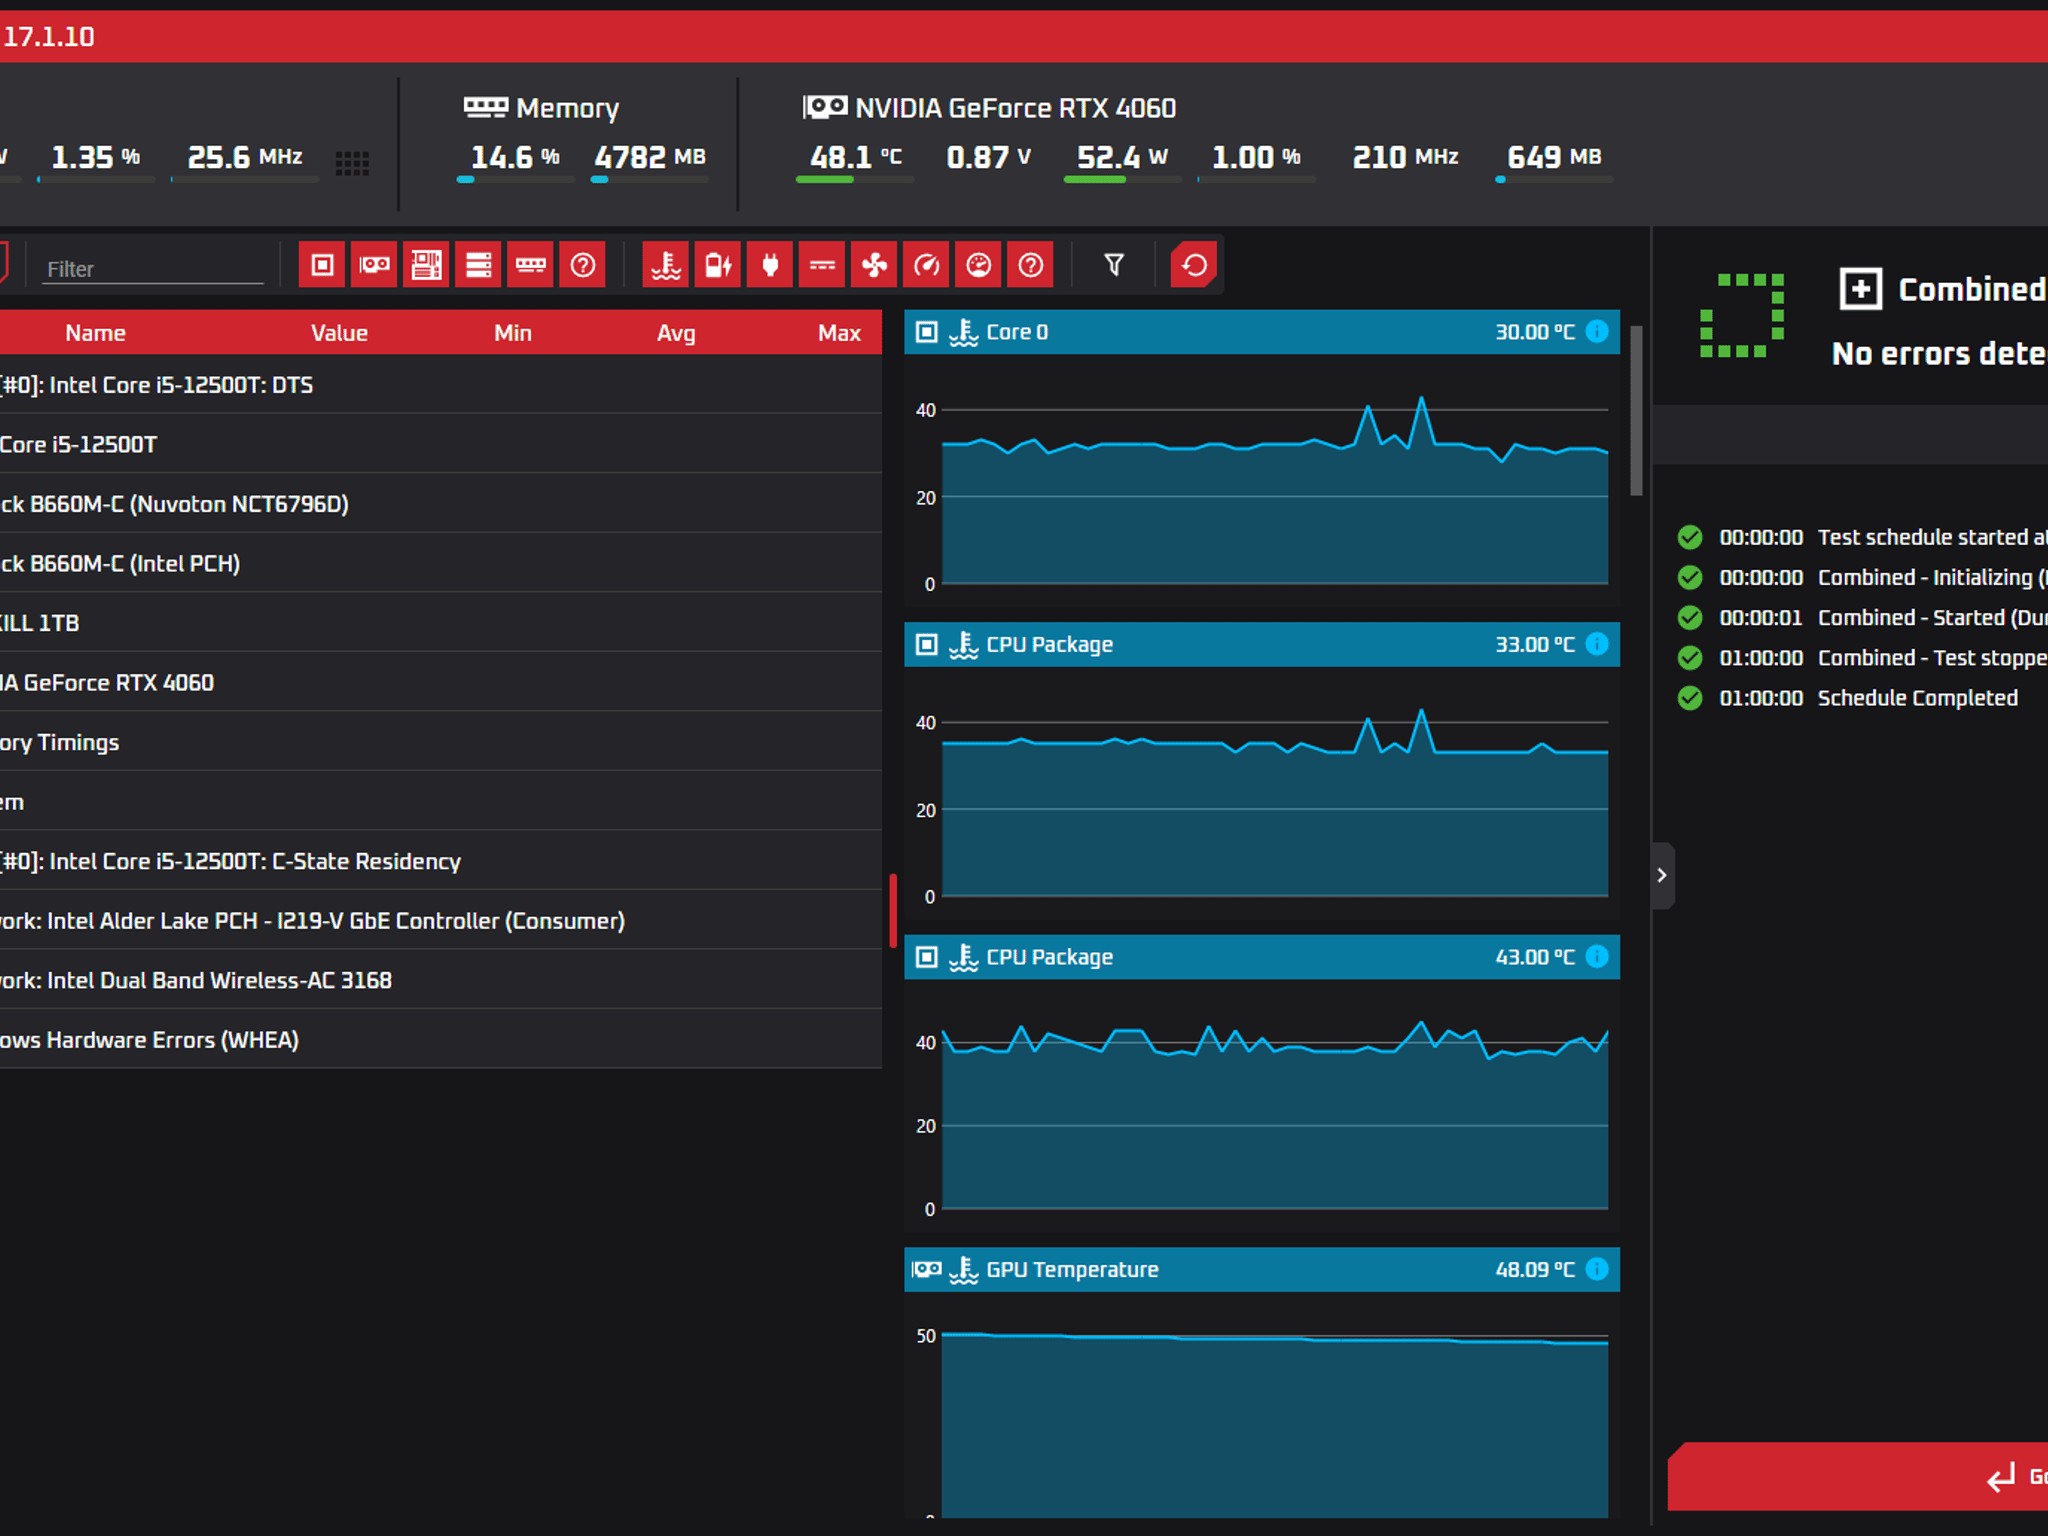Image resolution: width=2048 pixels, height=1536 pixels.
Task: Expand the C-State Residency row
Action: pyautogui.click(x=441, y=861)
